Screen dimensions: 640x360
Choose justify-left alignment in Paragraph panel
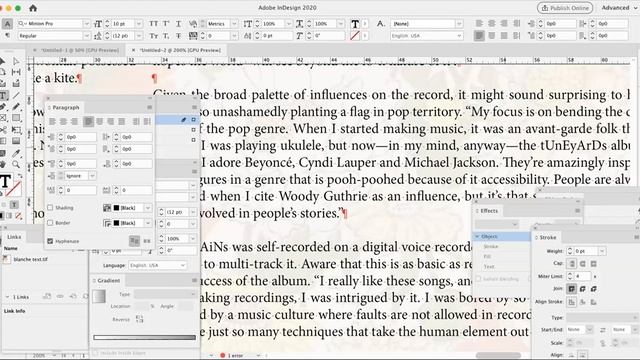tap(88, 122)
